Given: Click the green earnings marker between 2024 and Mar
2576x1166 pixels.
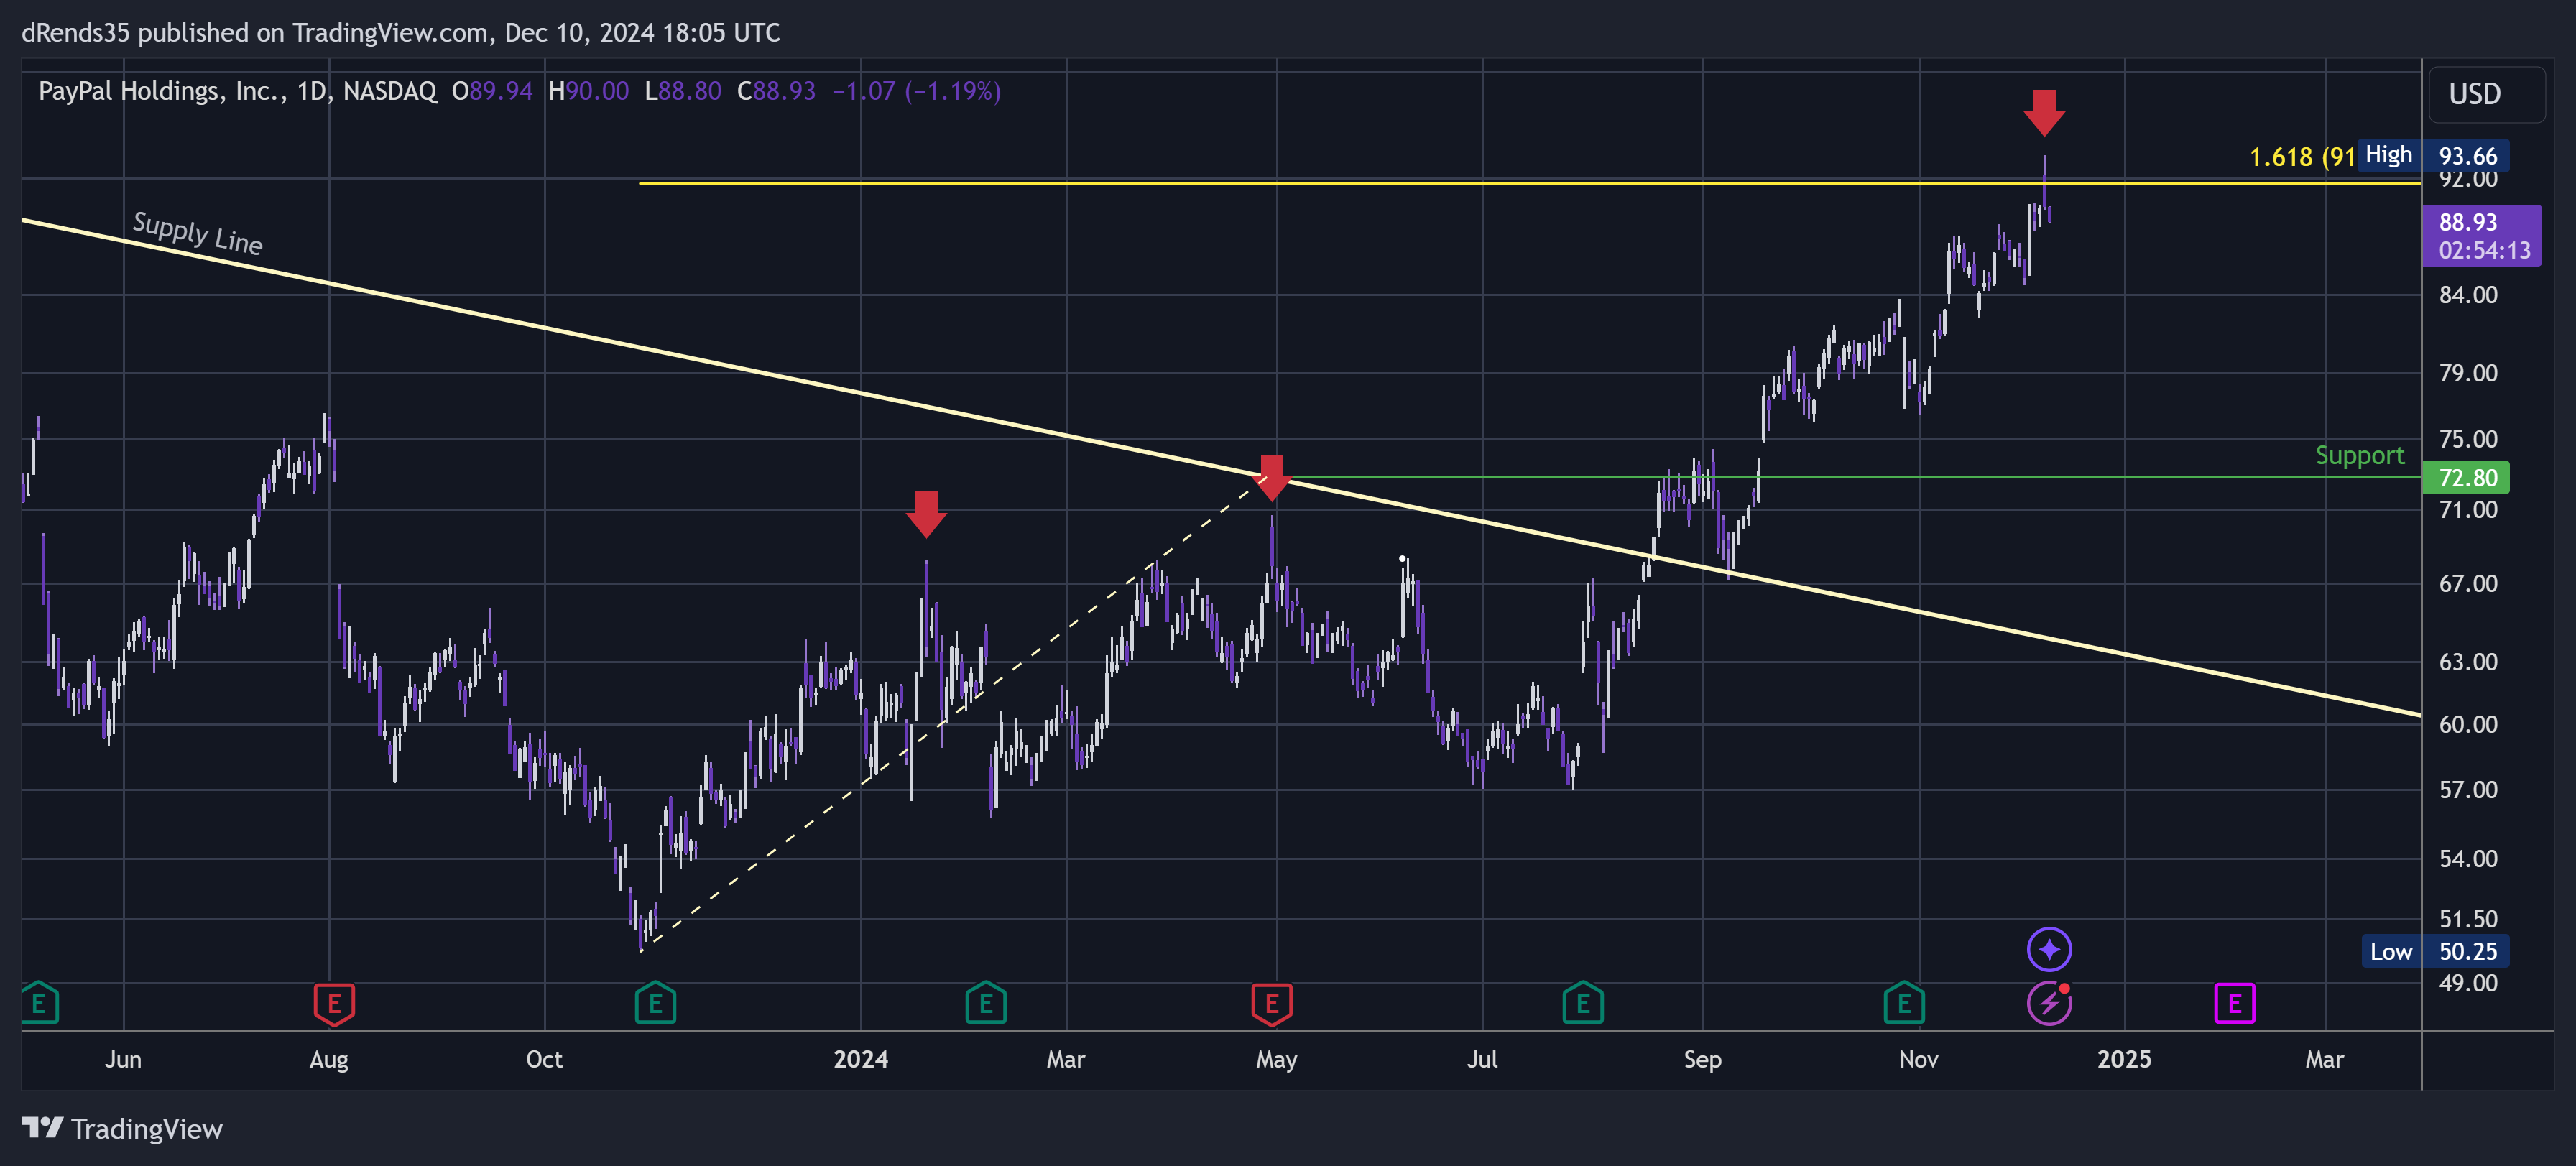Looking at the screenshot, I should click(985, 1003).
